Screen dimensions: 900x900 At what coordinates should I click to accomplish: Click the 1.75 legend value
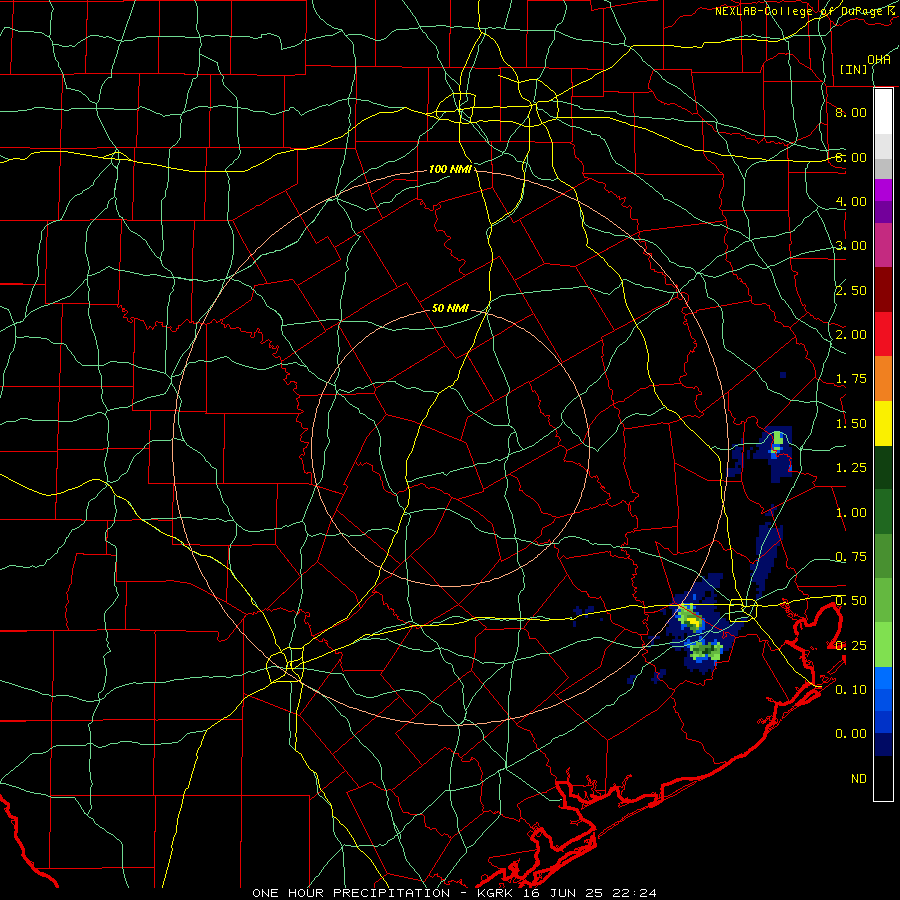pos(851,379)
